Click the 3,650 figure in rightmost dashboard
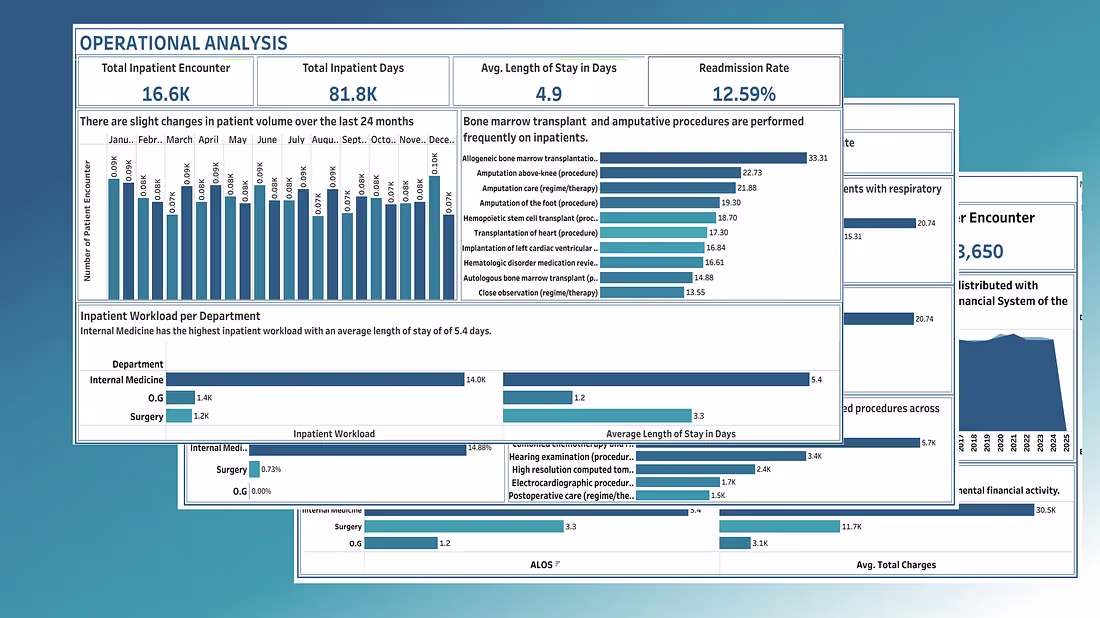1100x618 pixels. coord(980,251)
